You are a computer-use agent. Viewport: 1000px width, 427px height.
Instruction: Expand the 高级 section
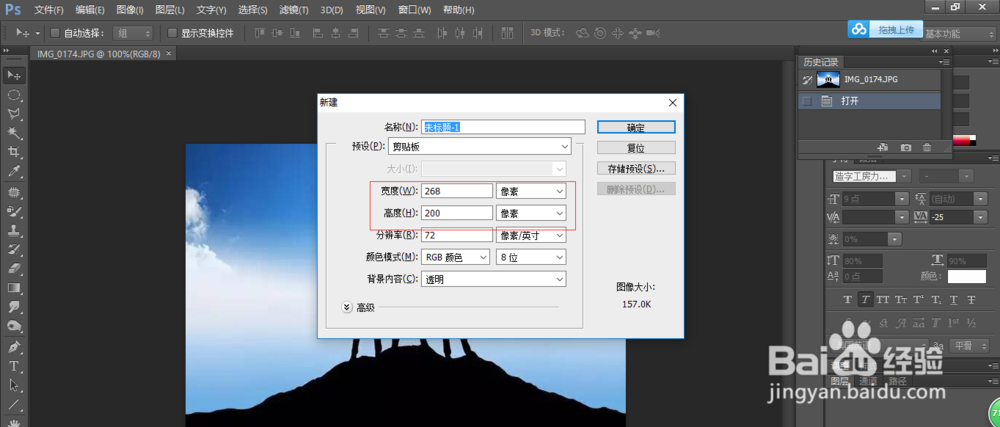coord(347,307)
